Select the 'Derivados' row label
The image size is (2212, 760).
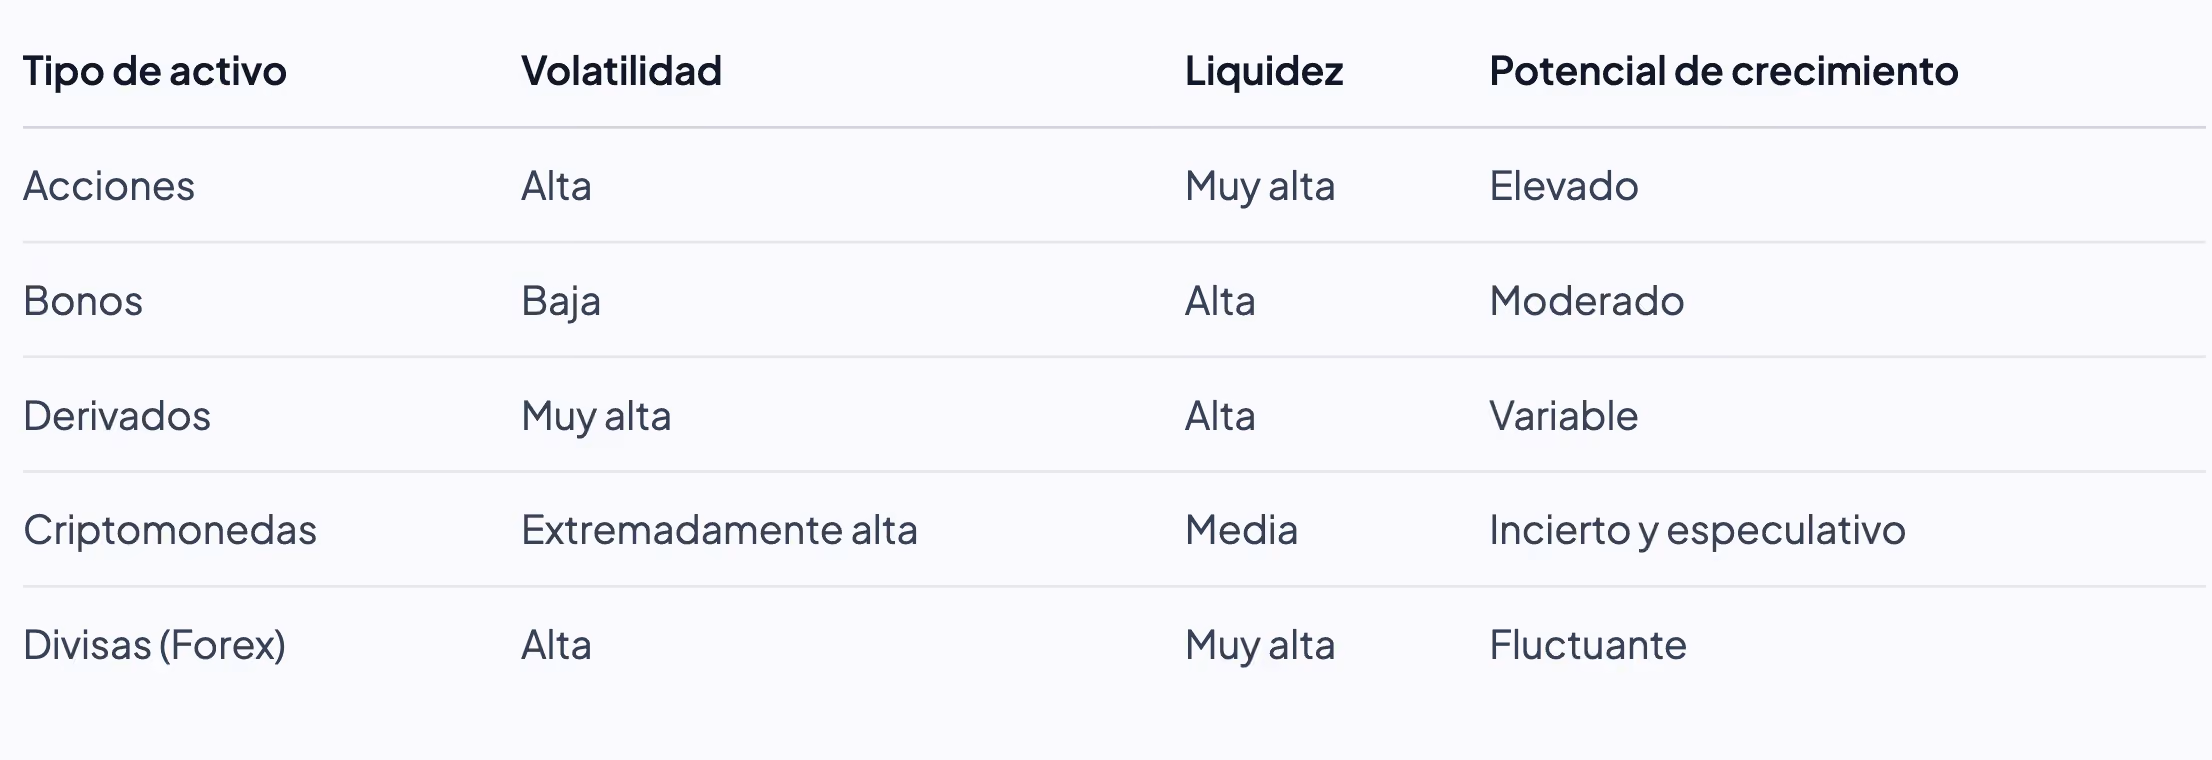coord(117,416)
